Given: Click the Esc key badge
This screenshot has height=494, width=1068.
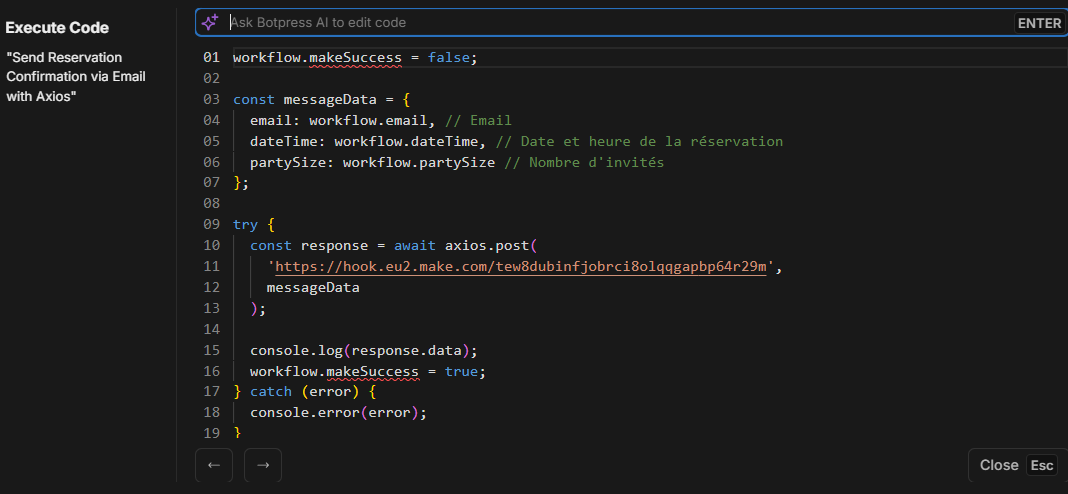Looking at the screenshot, I should (x=1042, y=465).
